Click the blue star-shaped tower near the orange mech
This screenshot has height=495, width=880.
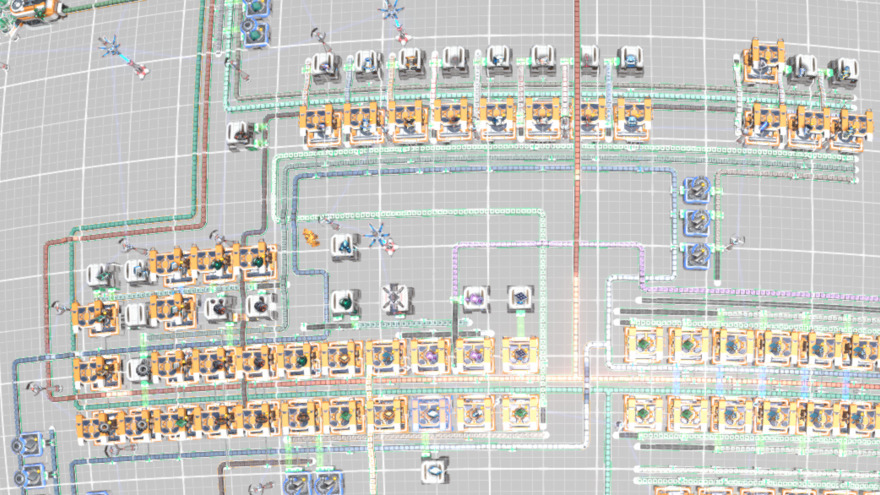[378, 236]
